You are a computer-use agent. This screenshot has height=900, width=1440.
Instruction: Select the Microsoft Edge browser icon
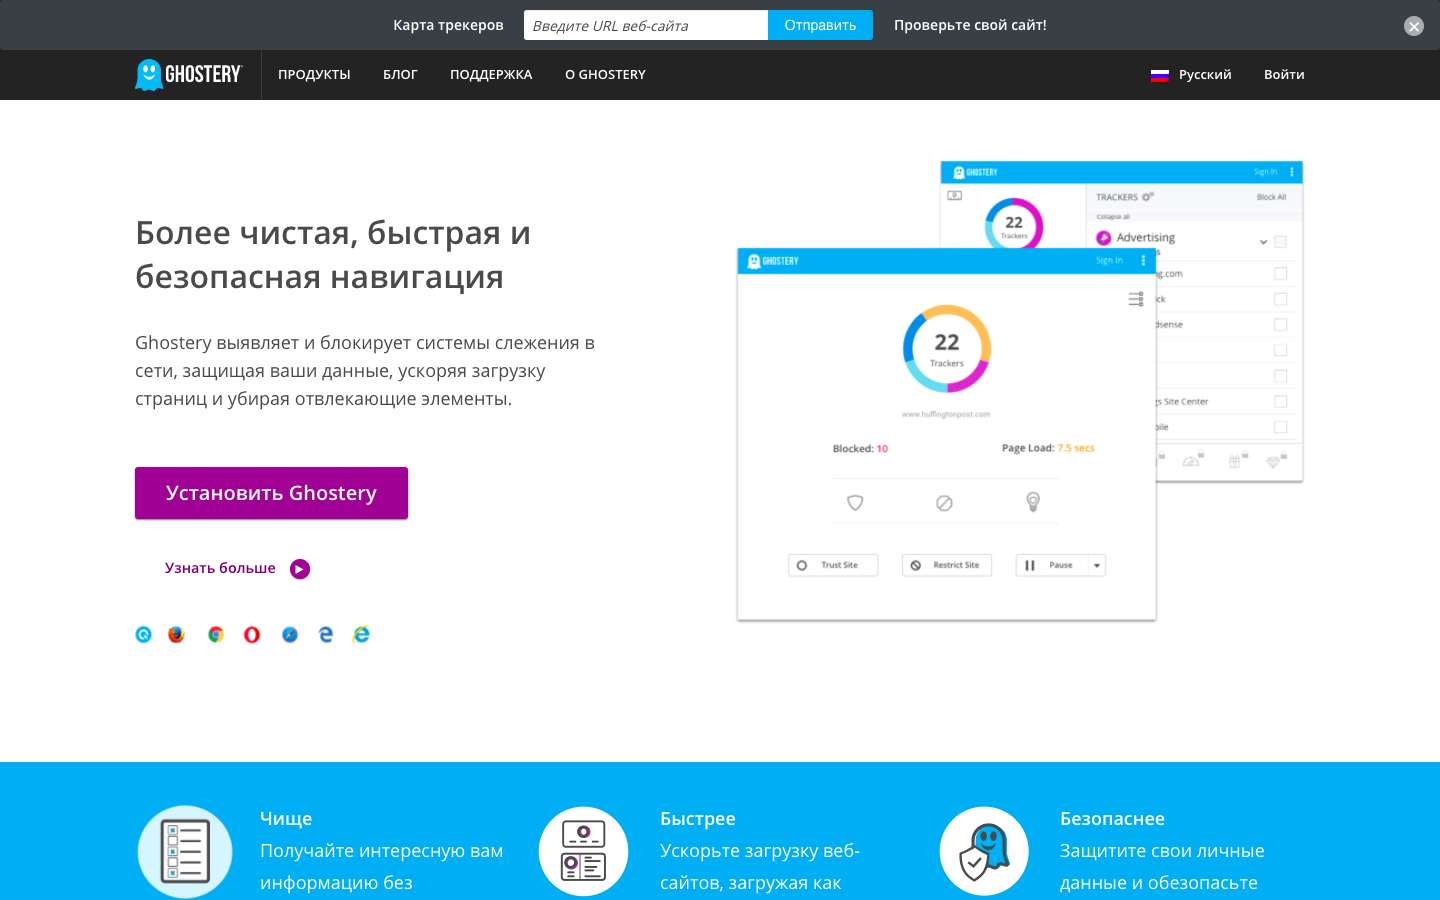click(x=325, y=634)
